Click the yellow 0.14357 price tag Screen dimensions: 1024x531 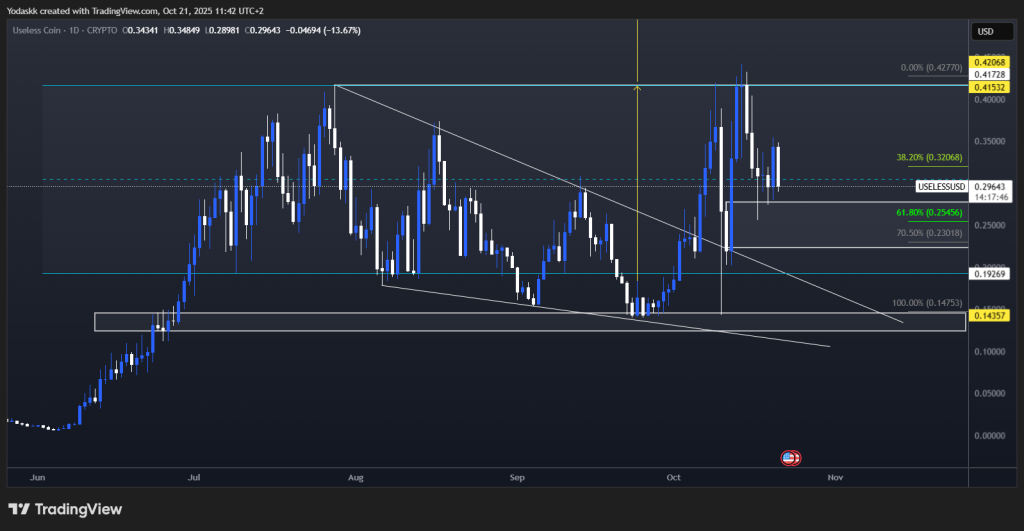(990, 316)
